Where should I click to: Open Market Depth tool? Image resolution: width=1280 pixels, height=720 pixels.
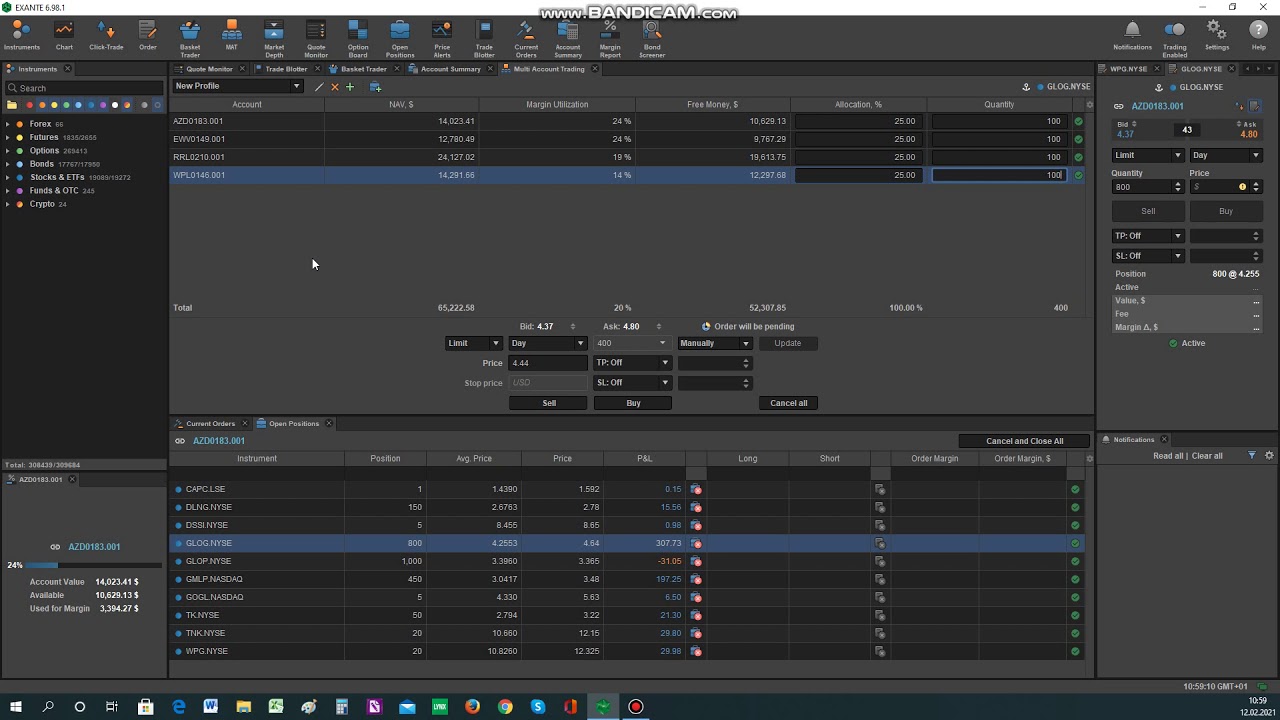click(x=274, y=39)
